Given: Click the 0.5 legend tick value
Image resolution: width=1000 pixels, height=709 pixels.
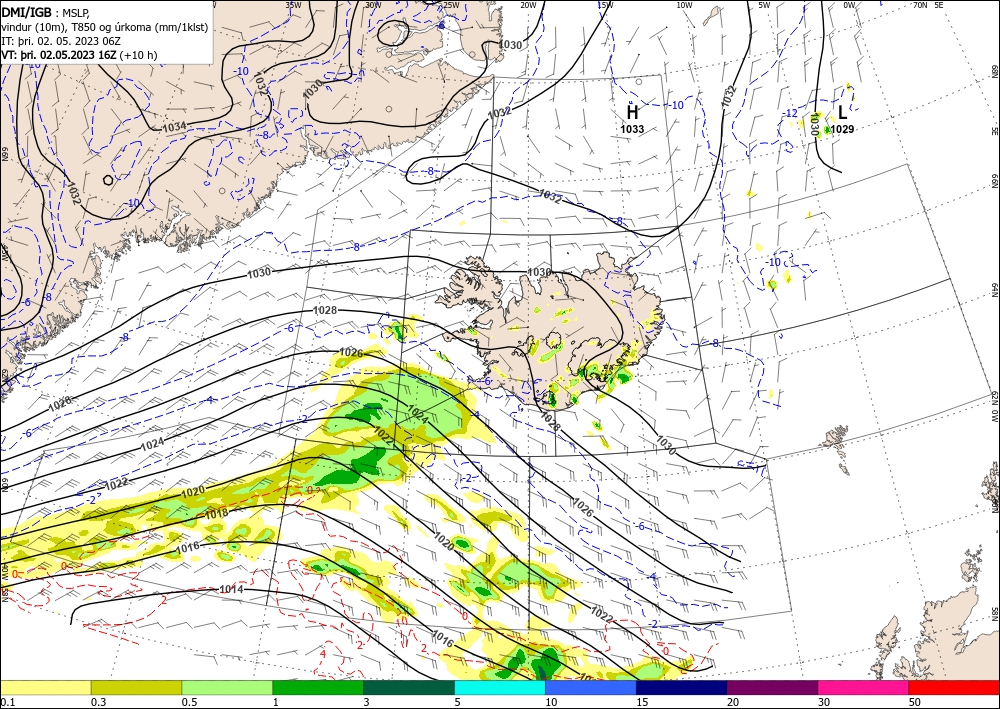Looking at the screenshot, I should point(189,702).
